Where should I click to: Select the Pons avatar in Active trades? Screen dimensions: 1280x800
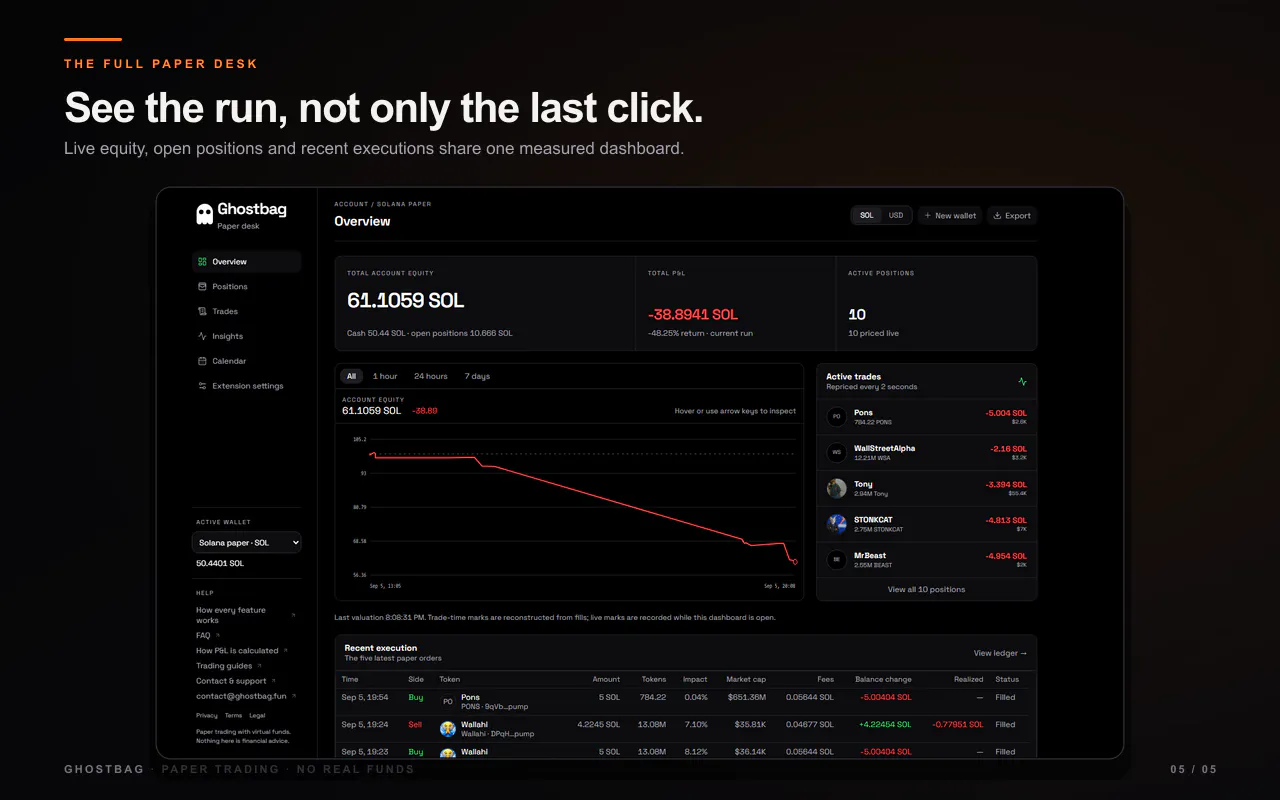837,417
